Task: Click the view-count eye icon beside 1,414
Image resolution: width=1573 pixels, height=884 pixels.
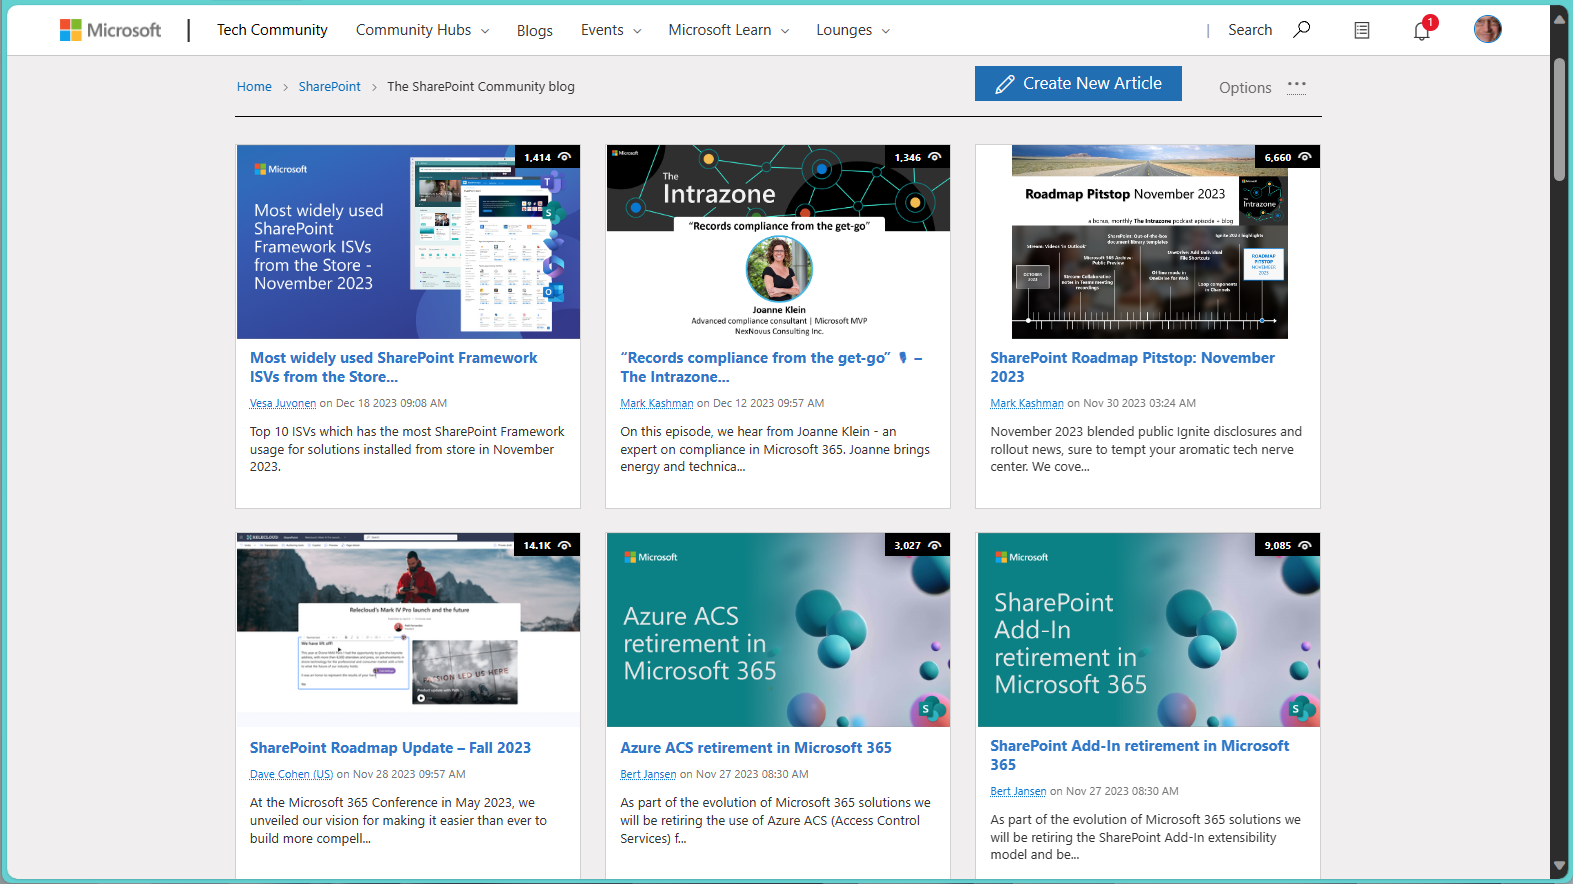Action: pyautogui.click(x=565, y=157)
